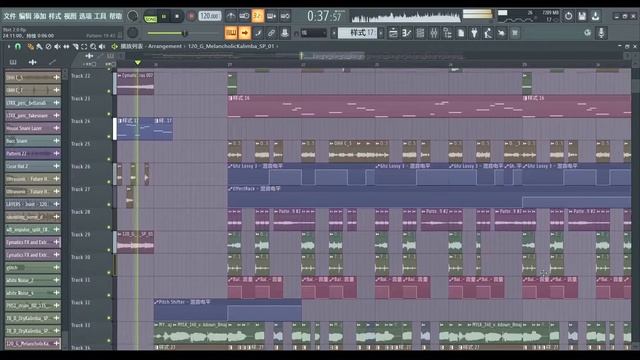640x360 pixels.
Task: Click the microphone one-click recording icon
Action: coord(601,33)
